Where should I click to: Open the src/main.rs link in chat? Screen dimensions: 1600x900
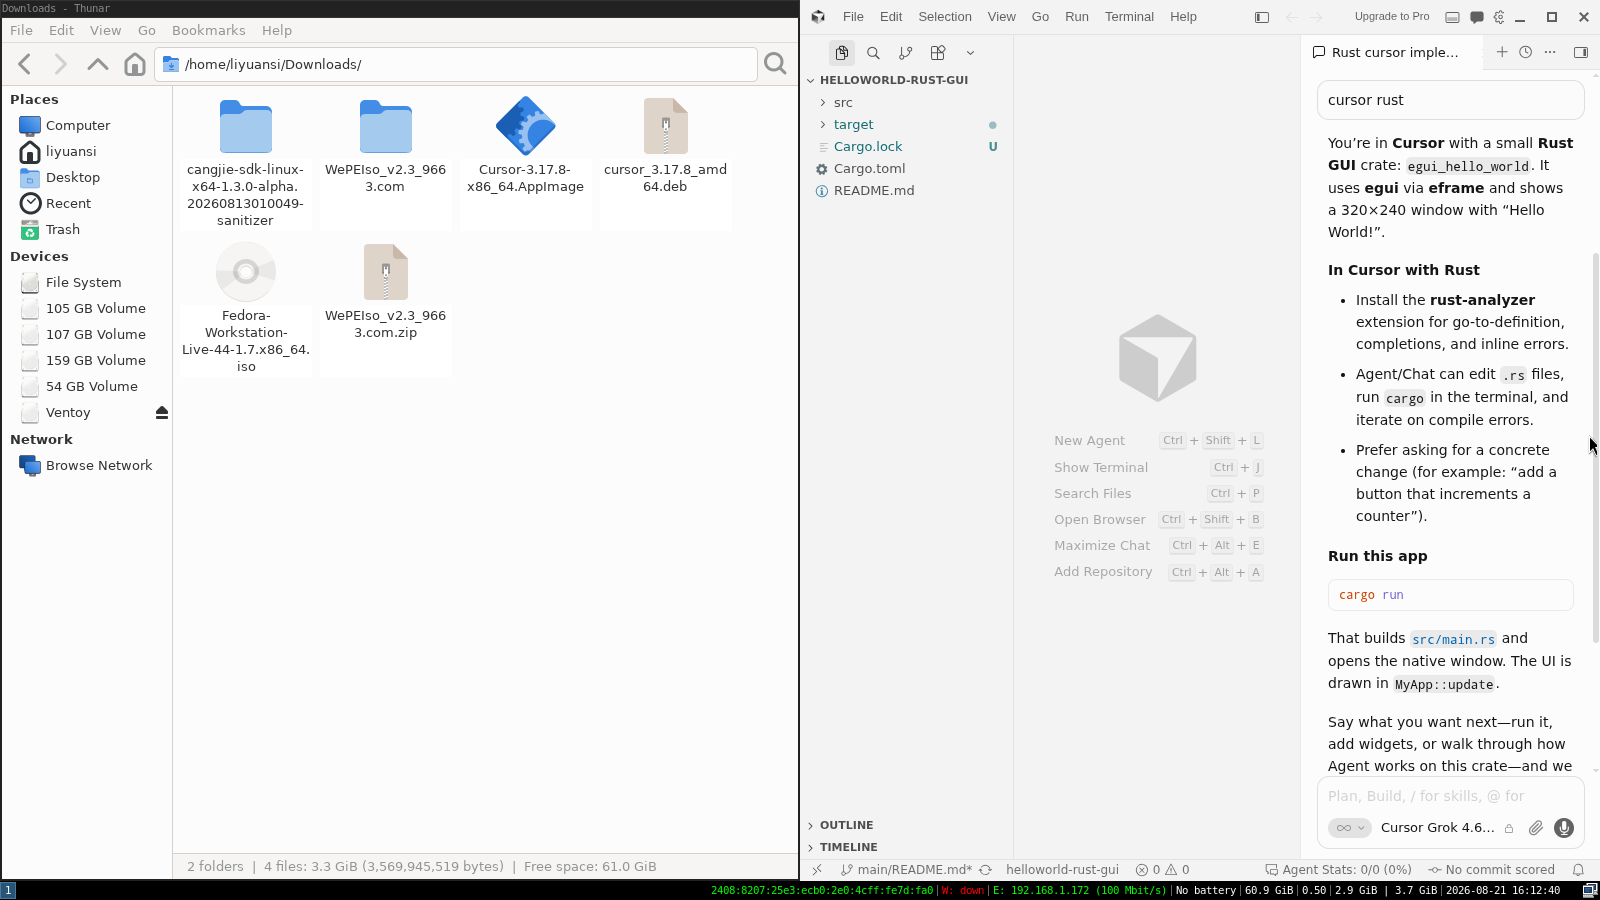(x=1453, y=639)
